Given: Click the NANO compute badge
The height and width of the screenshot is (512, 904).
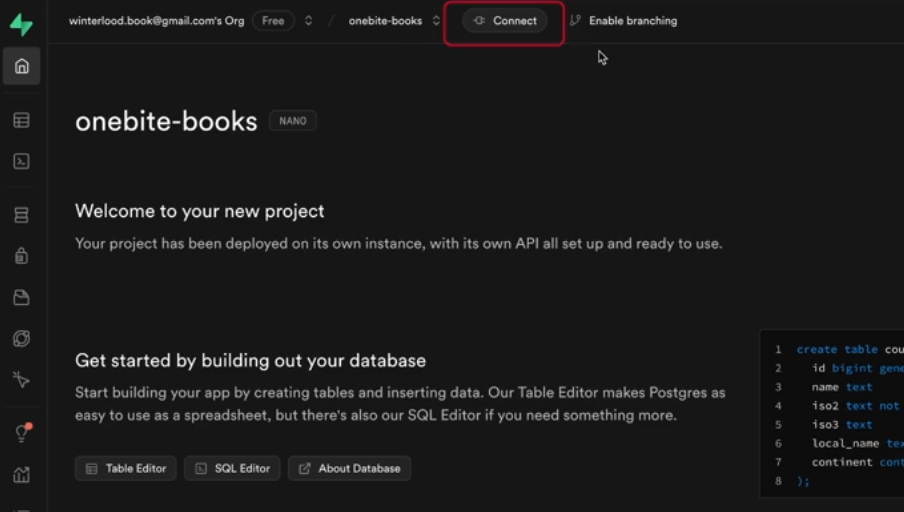Looking at the screenshot, I should click(x=293, y=121).
